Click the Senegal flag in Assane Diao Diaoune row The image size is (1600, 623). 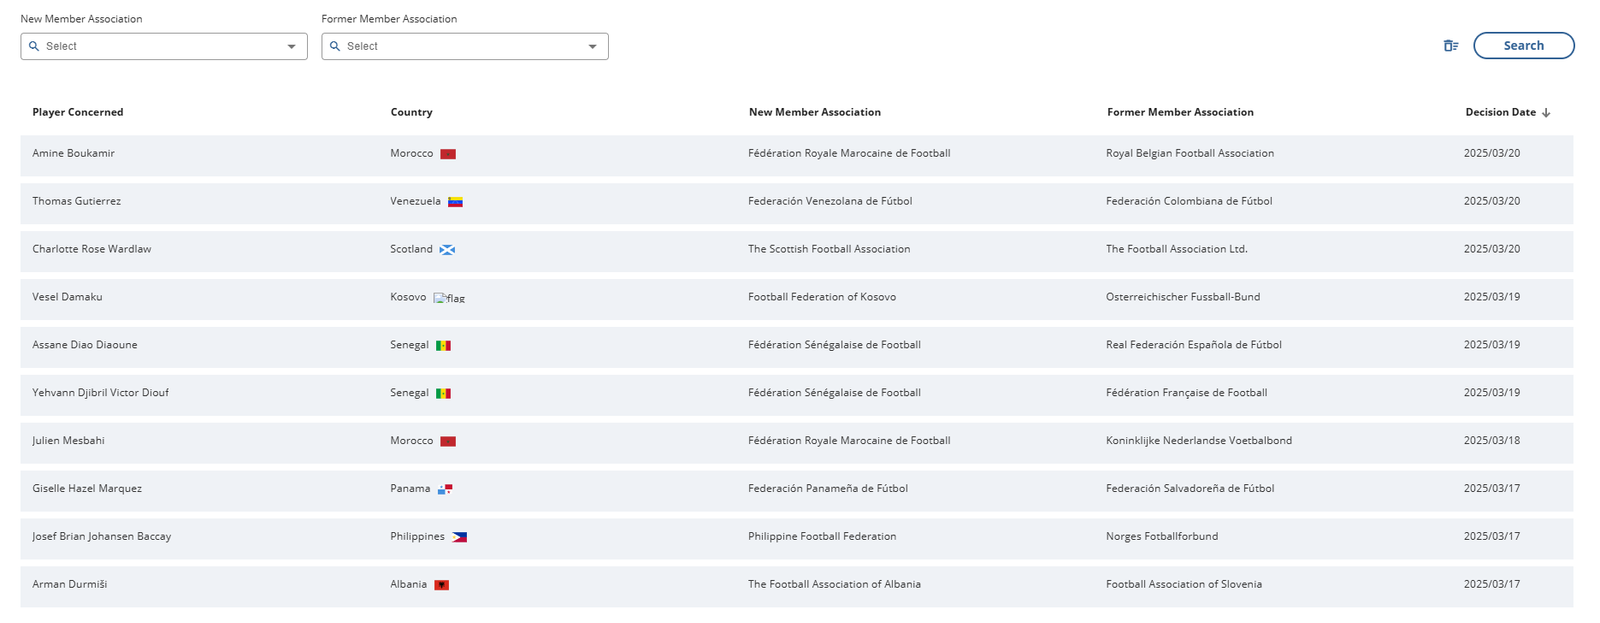click(x=443, y=346)
